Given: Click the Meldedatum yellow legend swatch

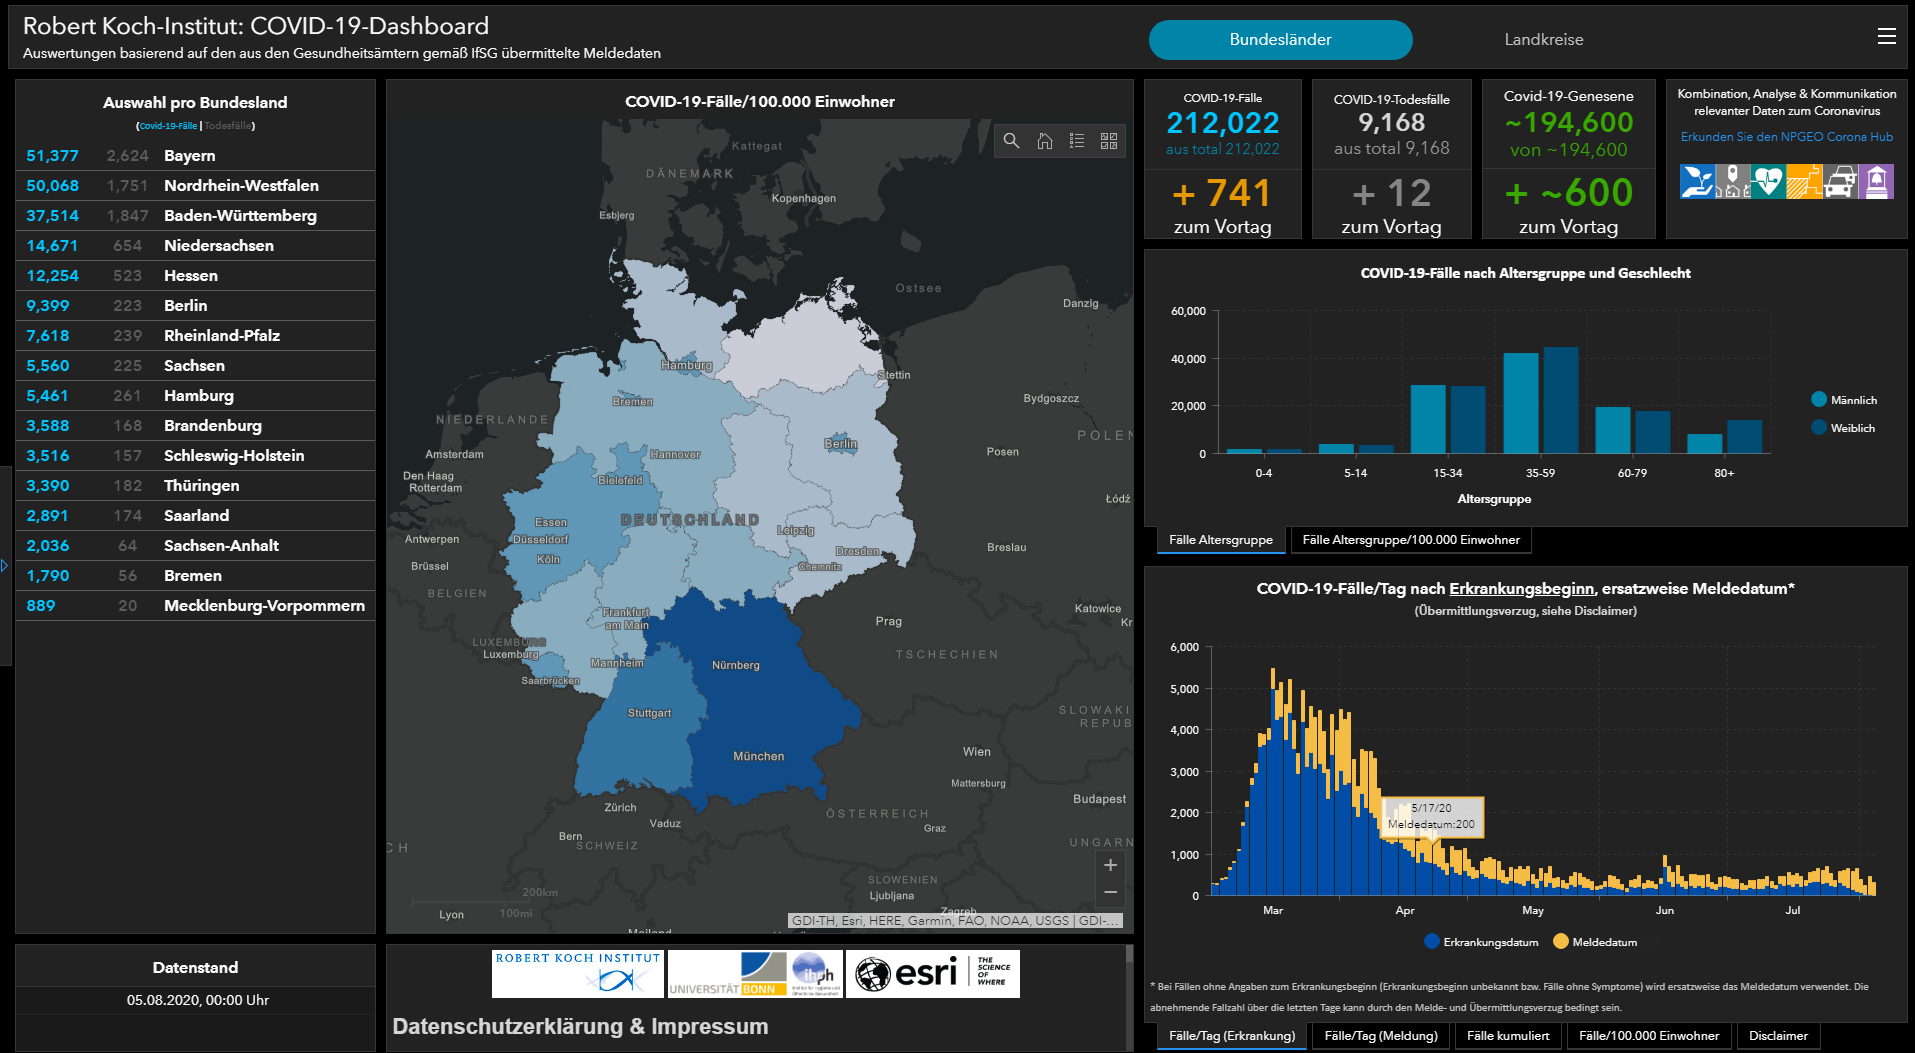Looking at the screenshot, I should [1561, 942].
